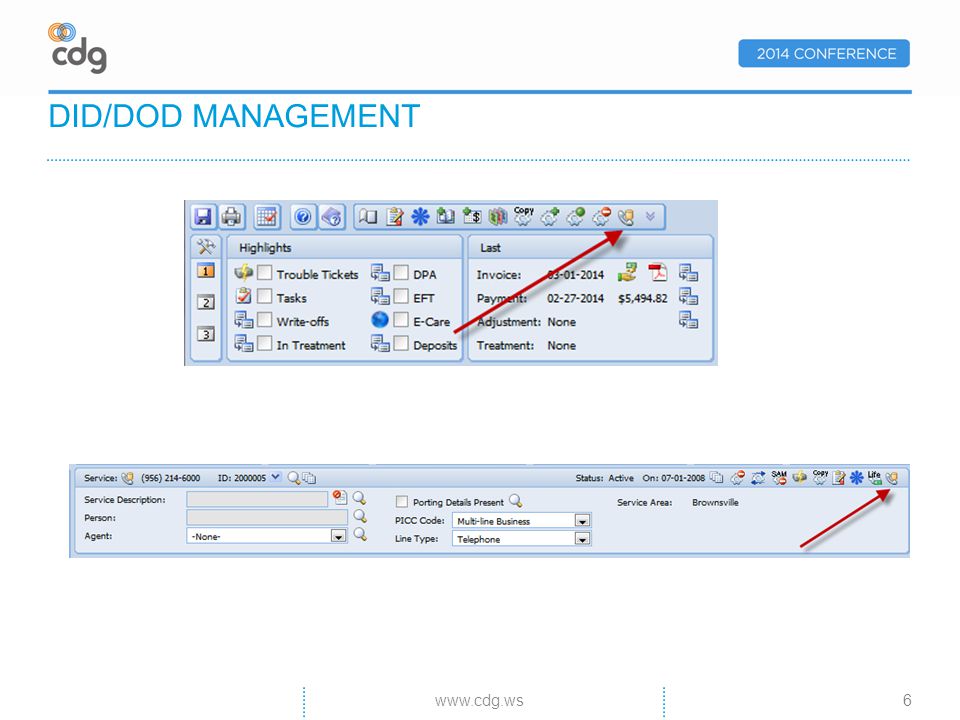
Task: Click the Print icon
Action: (231, 216)
